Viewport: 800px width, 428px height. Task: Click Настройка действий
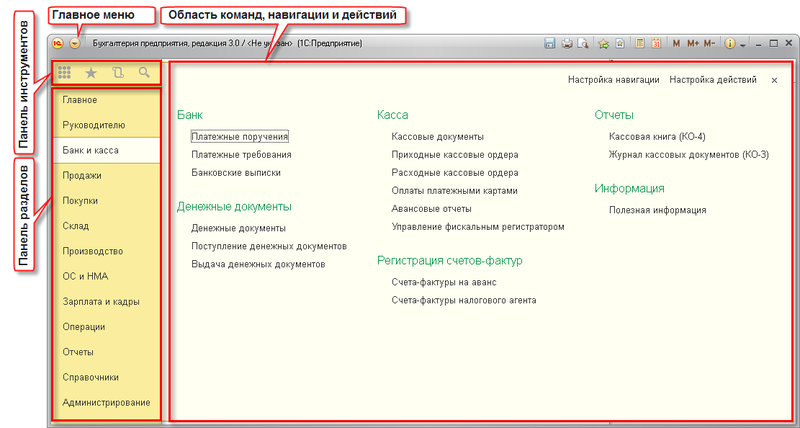[x=713, y=79]
